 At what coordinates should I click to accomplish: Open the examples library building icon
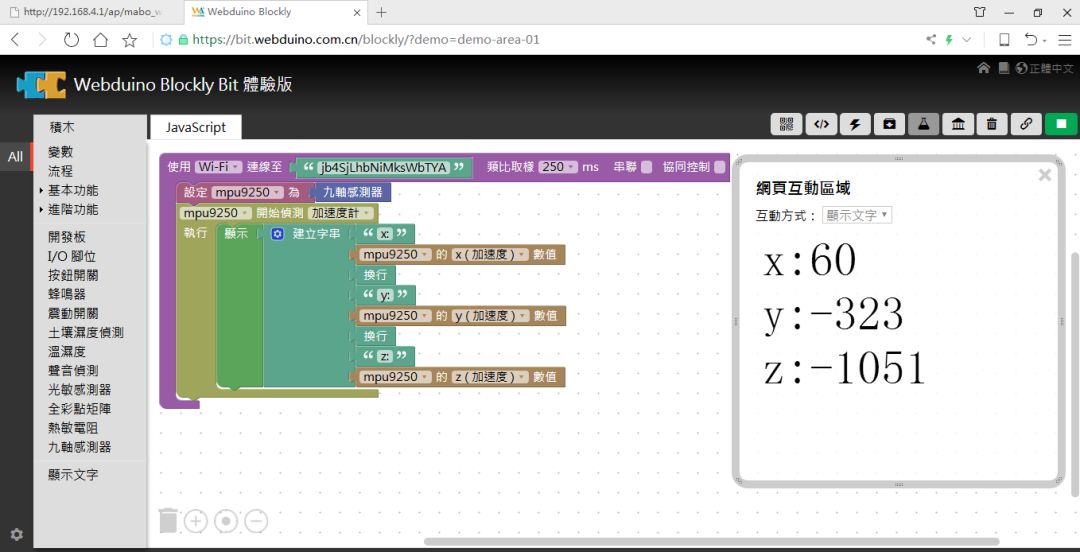(958, 124)
